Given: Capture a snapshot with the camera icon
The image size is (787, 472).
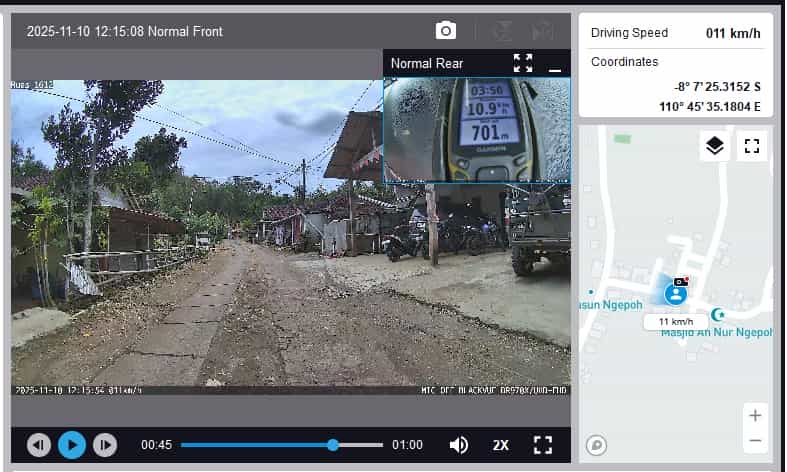Looking at the screenshot, I should coord(446,31).
